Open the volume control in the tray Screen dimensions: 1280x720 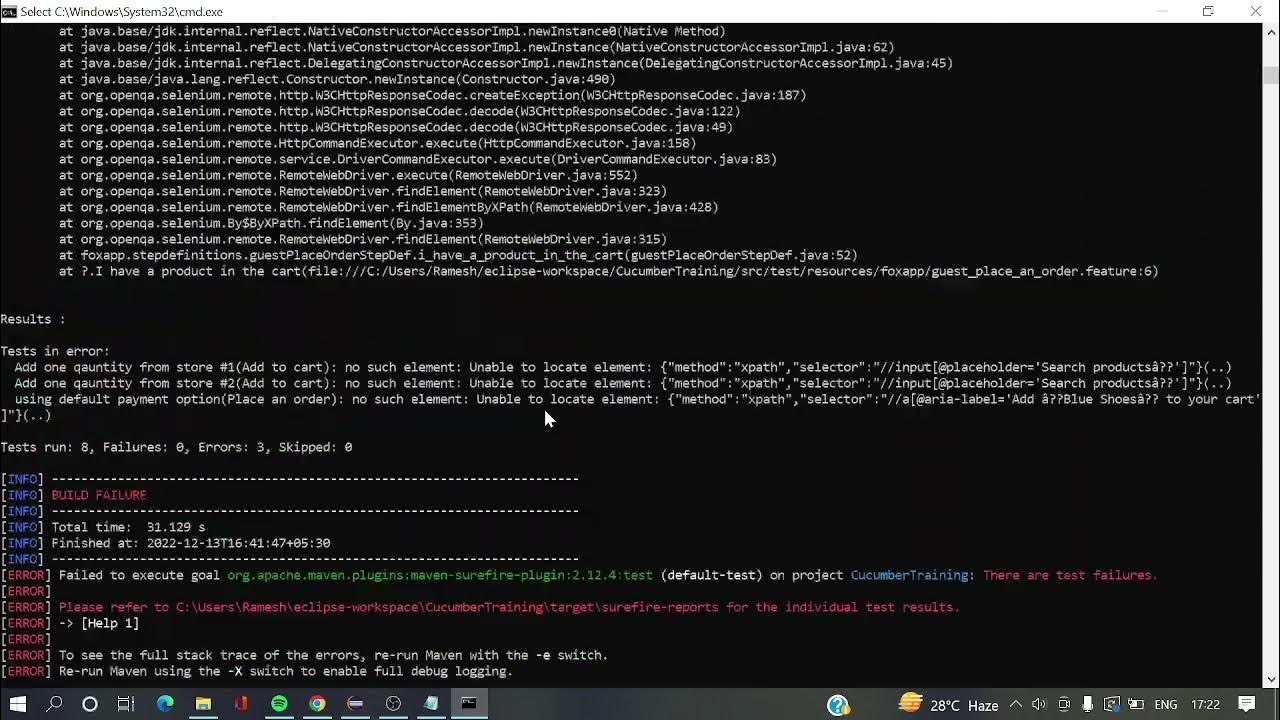pos(1039,704)
